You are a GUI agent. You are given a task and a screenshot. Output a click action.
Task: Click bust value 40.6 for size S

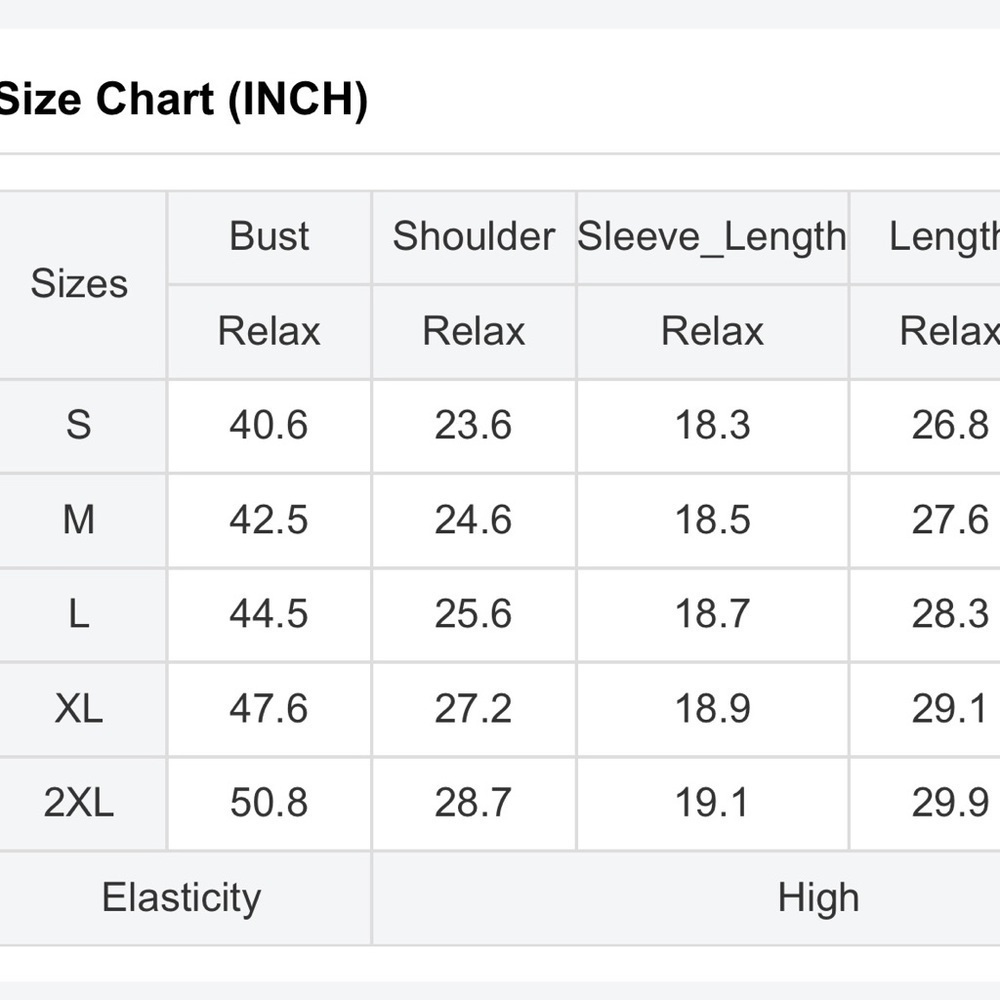[x=269, y=425]
